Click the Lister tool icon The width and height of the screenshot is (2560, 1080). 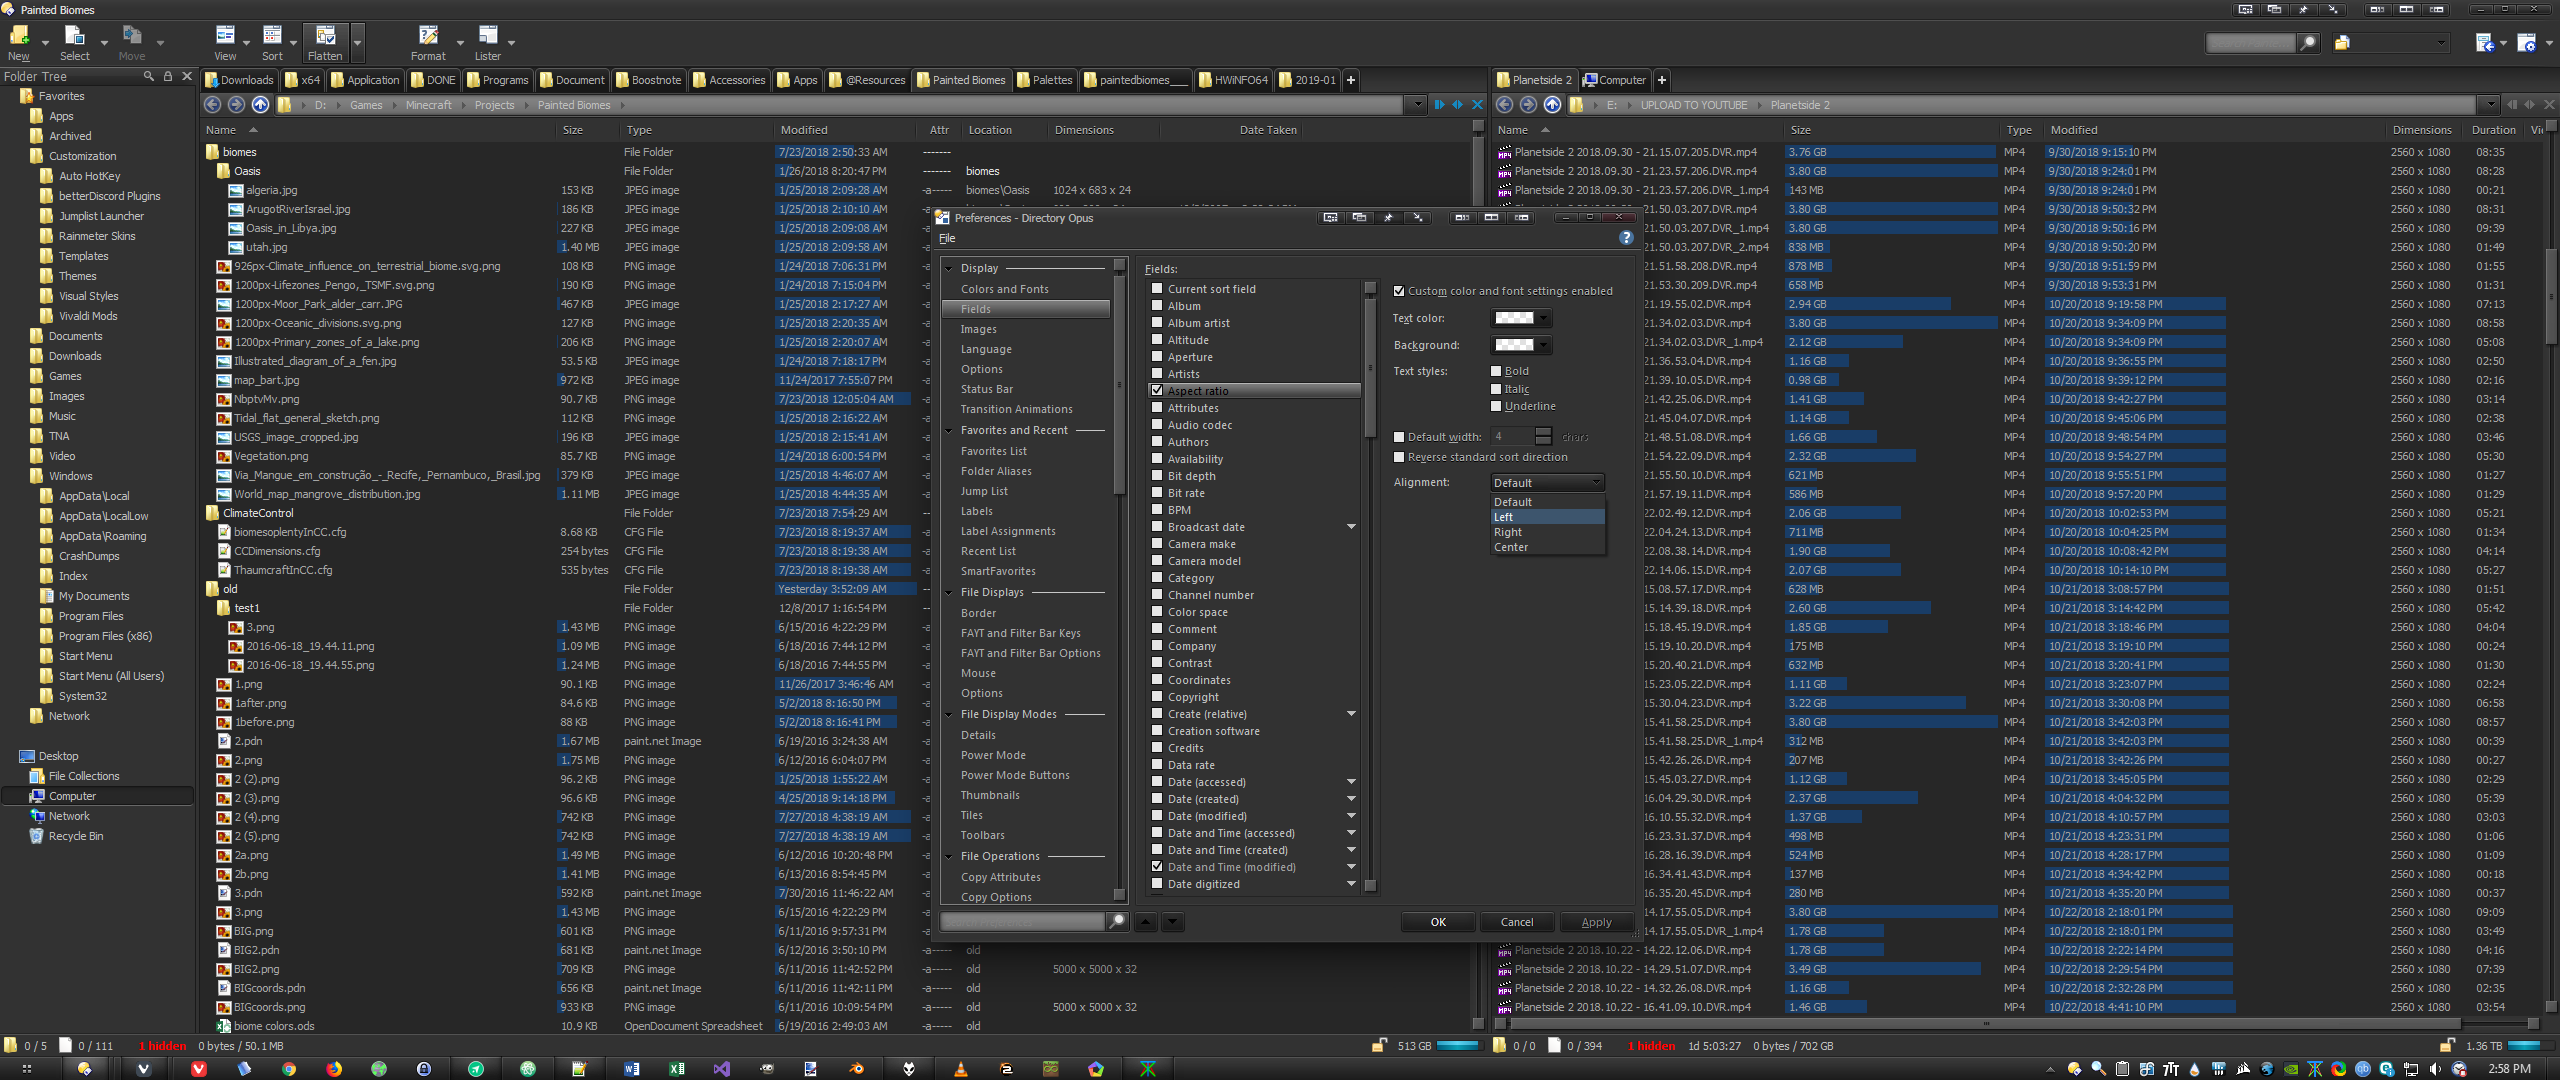489,35
